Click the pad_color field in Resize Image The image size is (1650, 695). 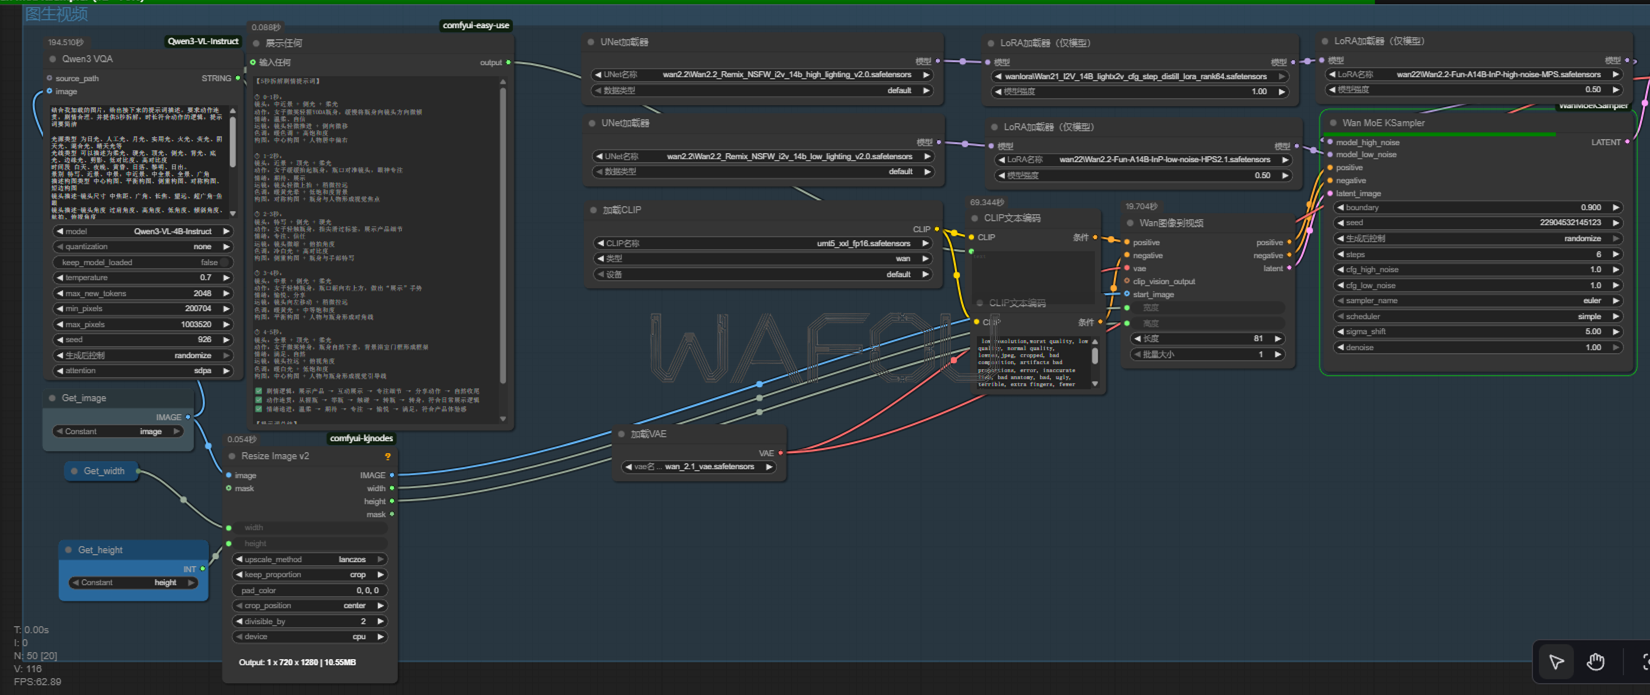pos(309,590)
